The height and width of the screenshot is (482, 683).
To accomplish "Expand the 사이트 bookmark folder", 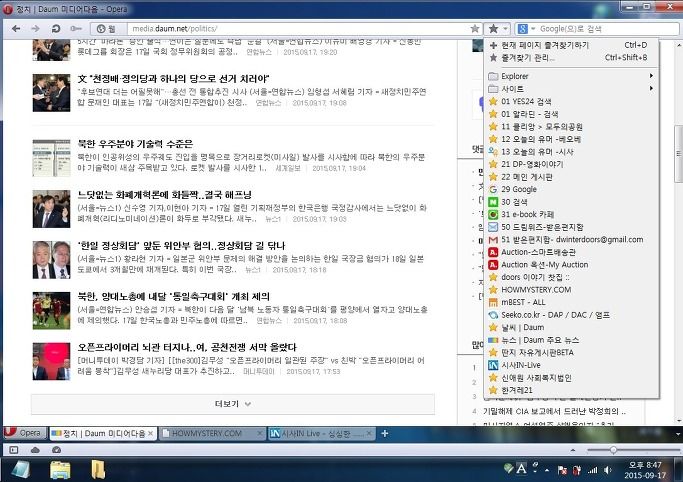I will tap(571, 89).
